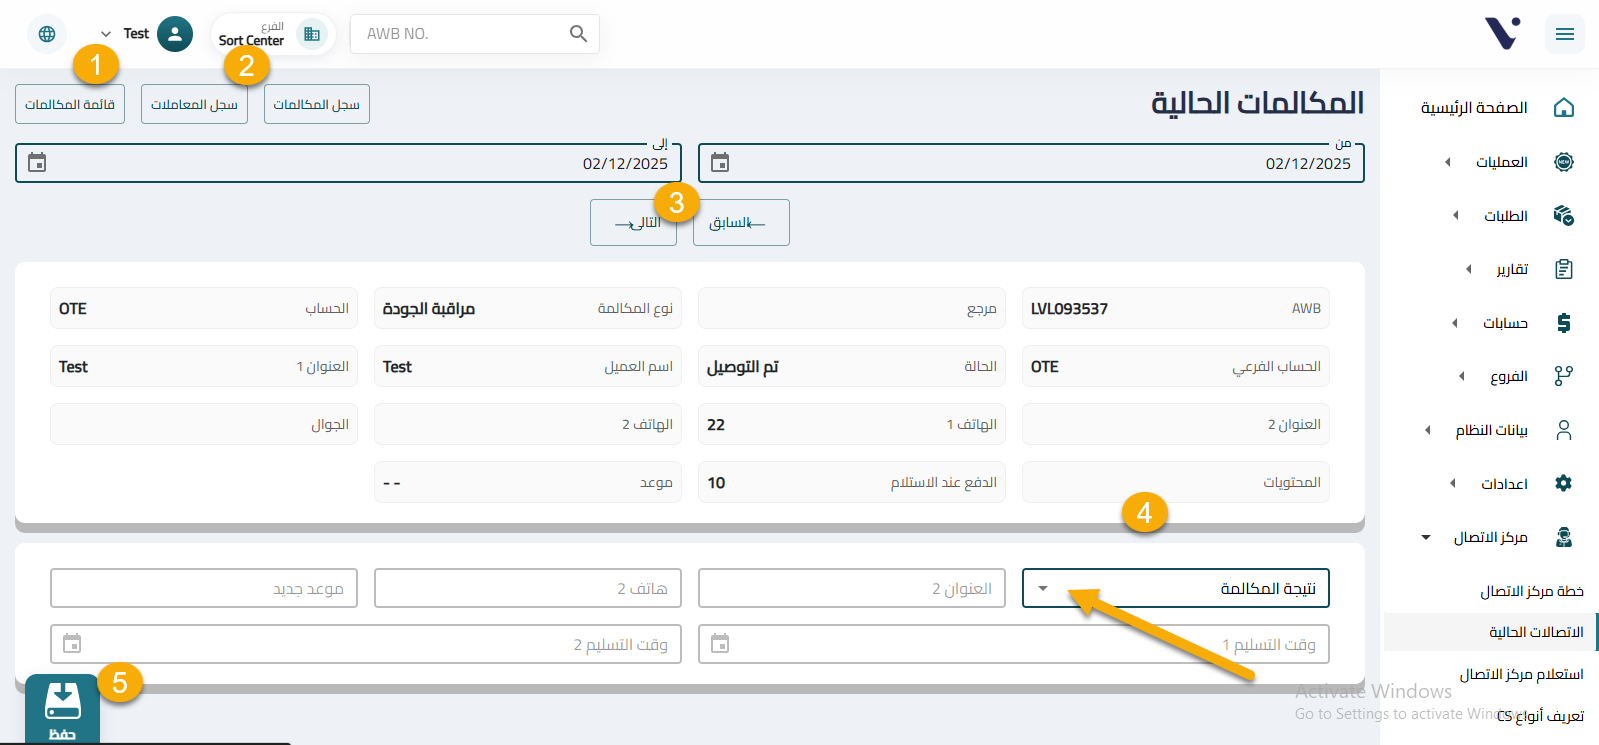Open the نتيجة المكالمة dropdown
This screenshot has height=745, width=1599.
1176,588
